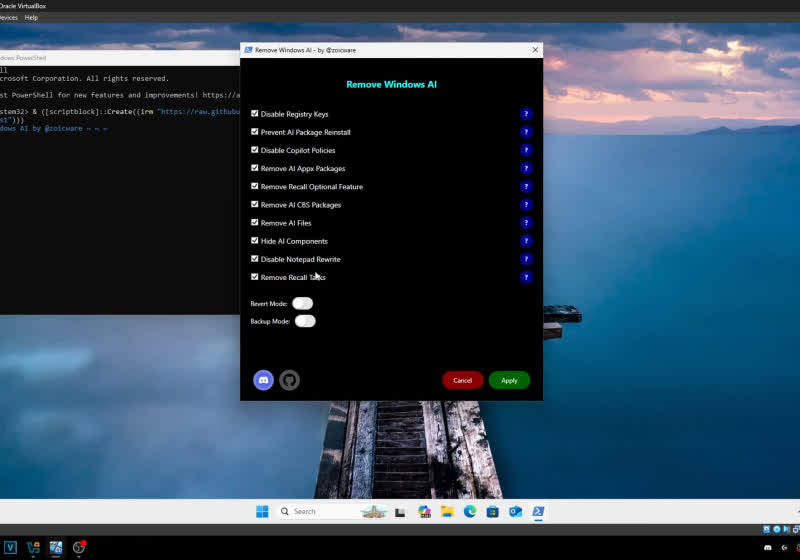Enable the Revert Mode toggle
The height and width of the screenshot is (560, 800).
302,303
